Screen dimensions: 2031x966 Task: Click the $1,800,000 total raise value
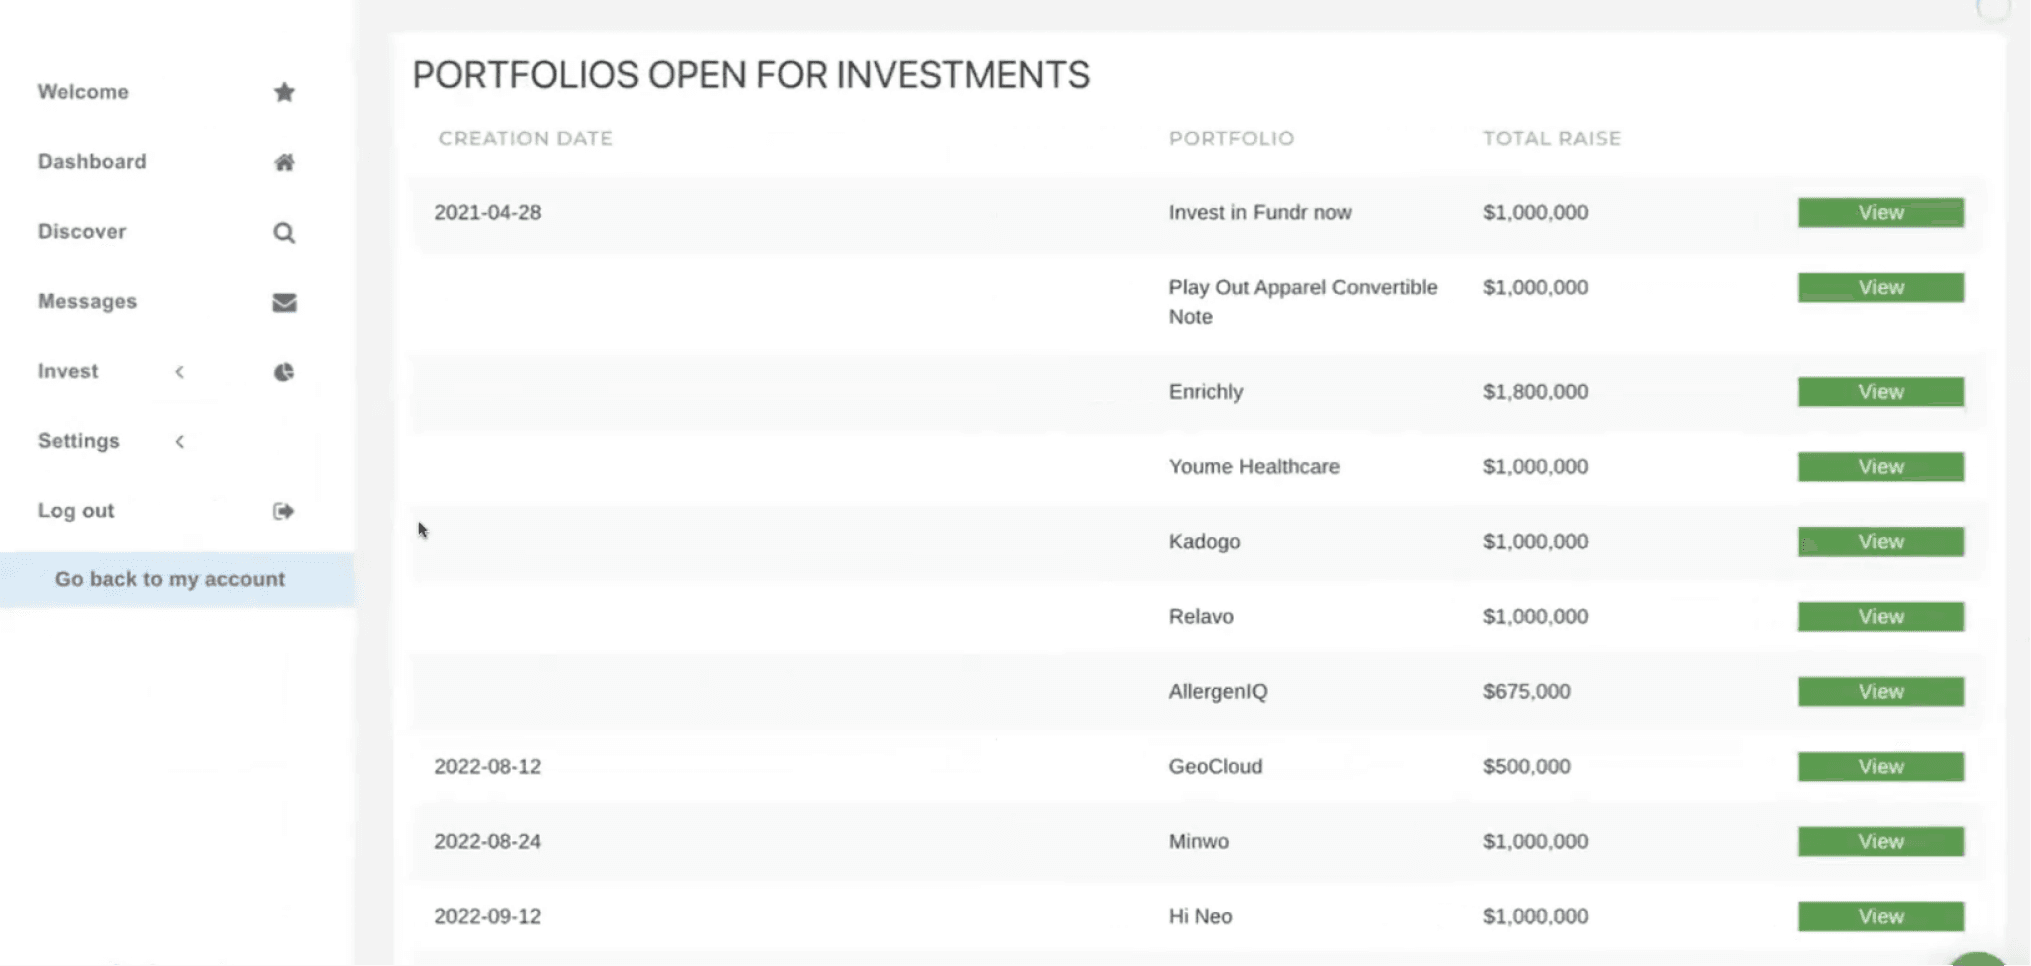tap(1535, 391)
